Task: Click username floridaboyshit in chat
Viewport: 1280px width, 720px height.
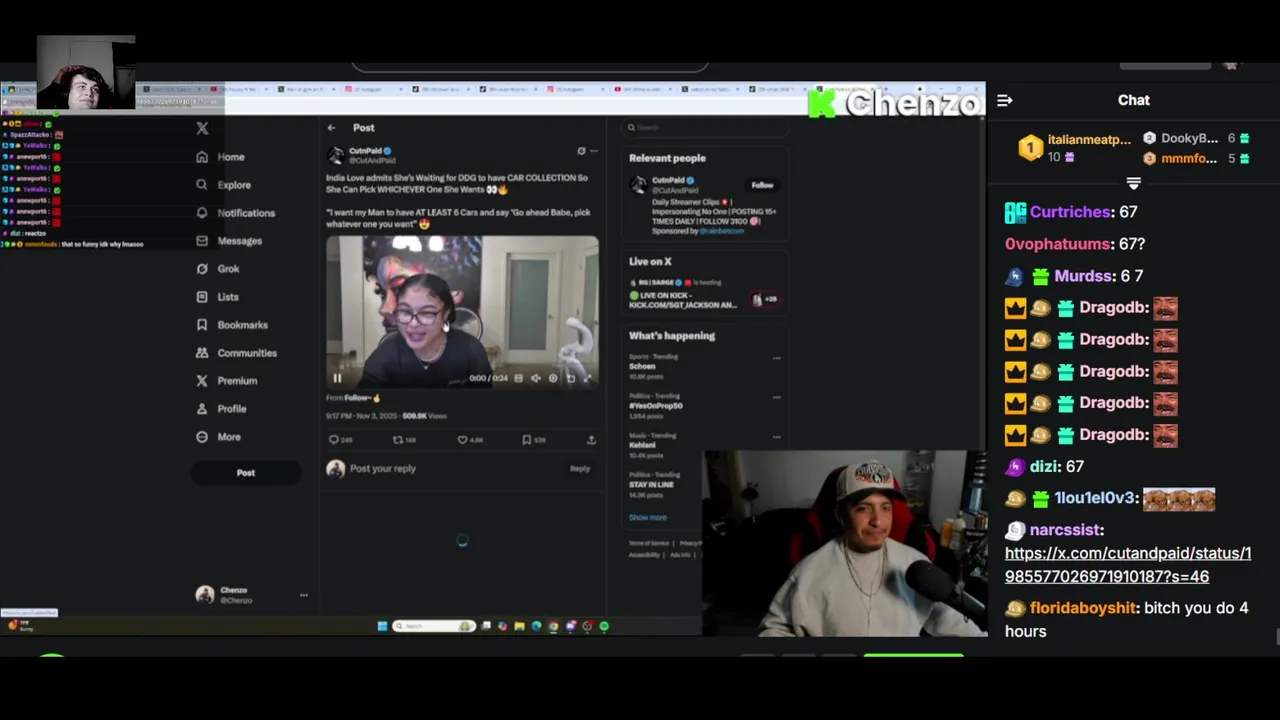Action: click(1082, 608)
